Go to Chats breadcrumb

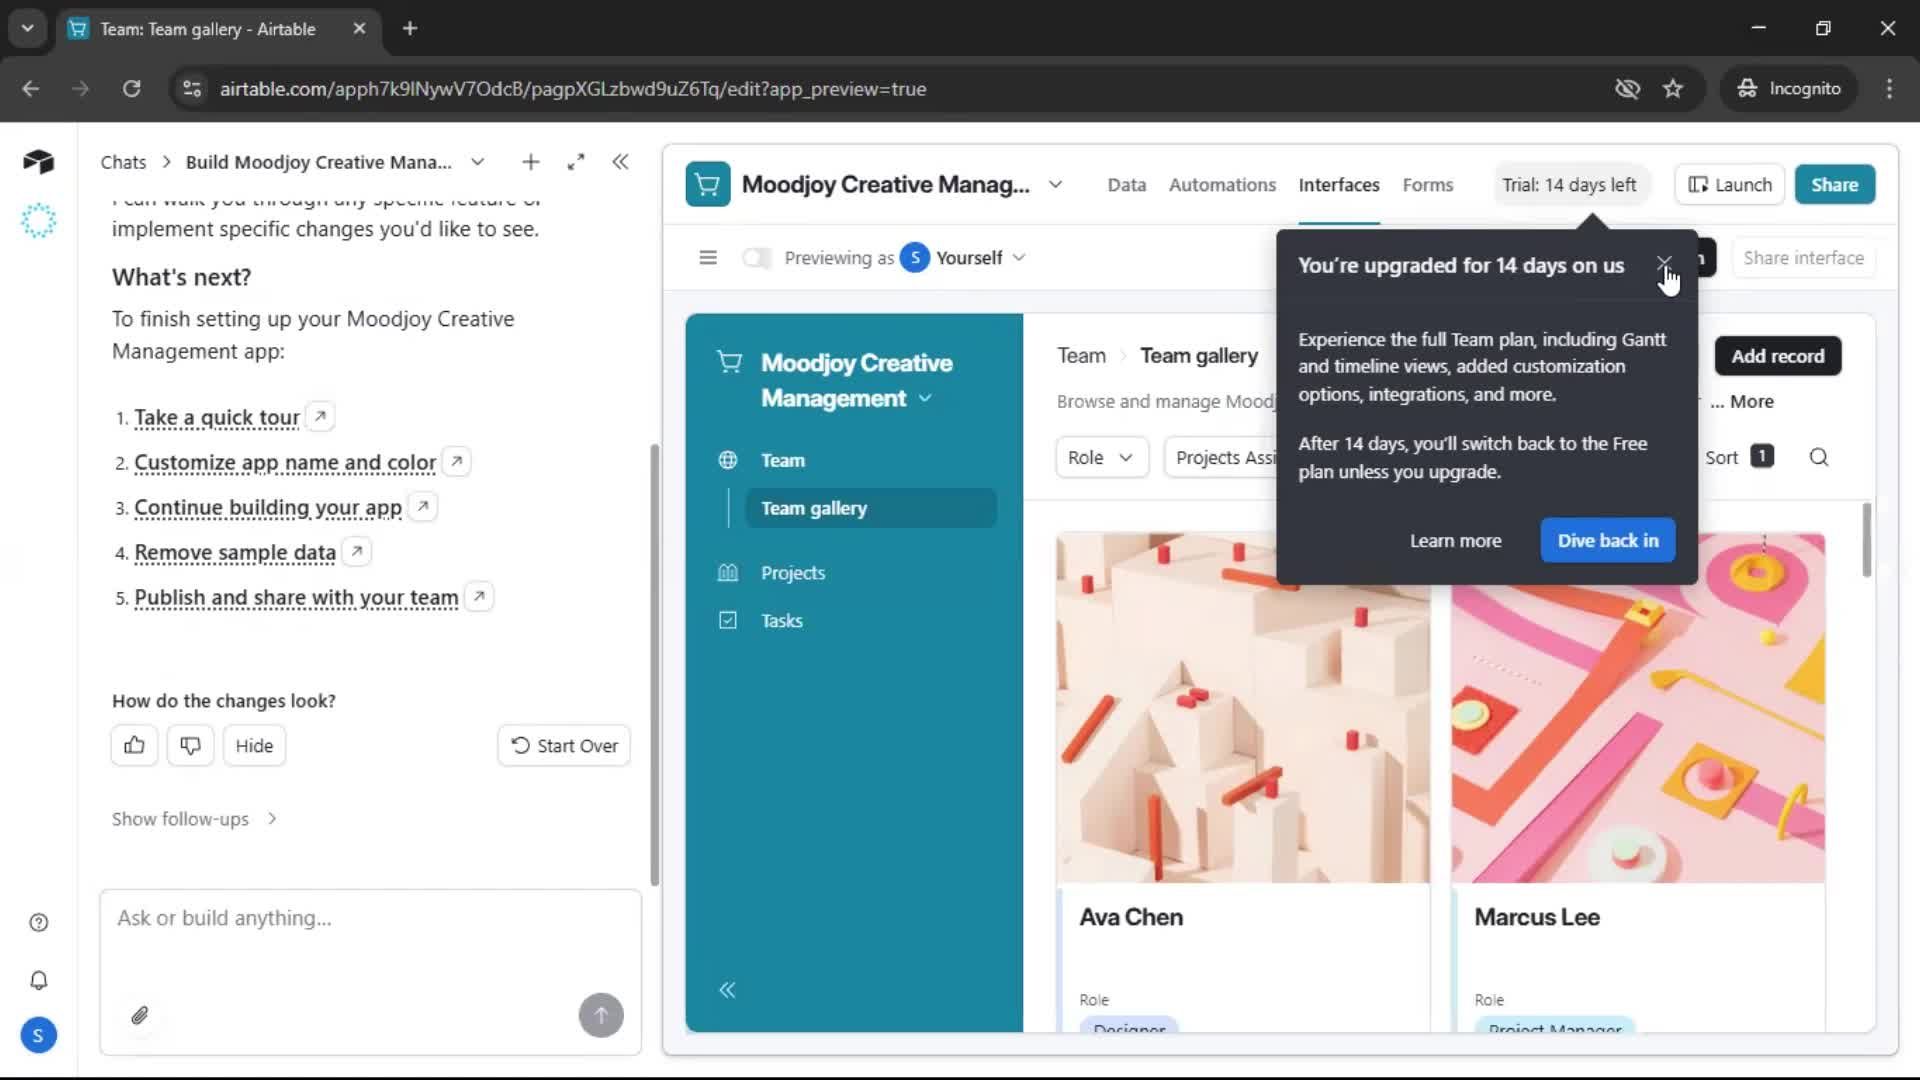click(123, 162)
